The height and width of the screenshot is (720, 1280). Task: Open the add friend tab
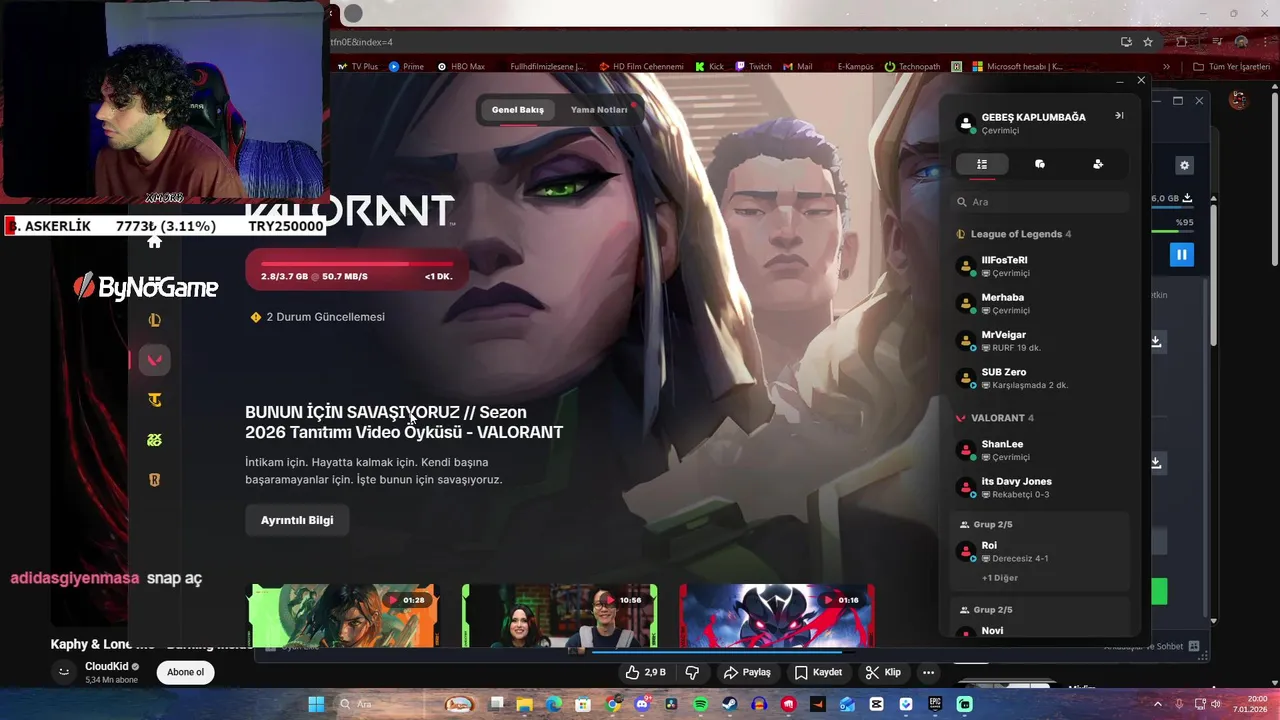[x=1098, y=164]
